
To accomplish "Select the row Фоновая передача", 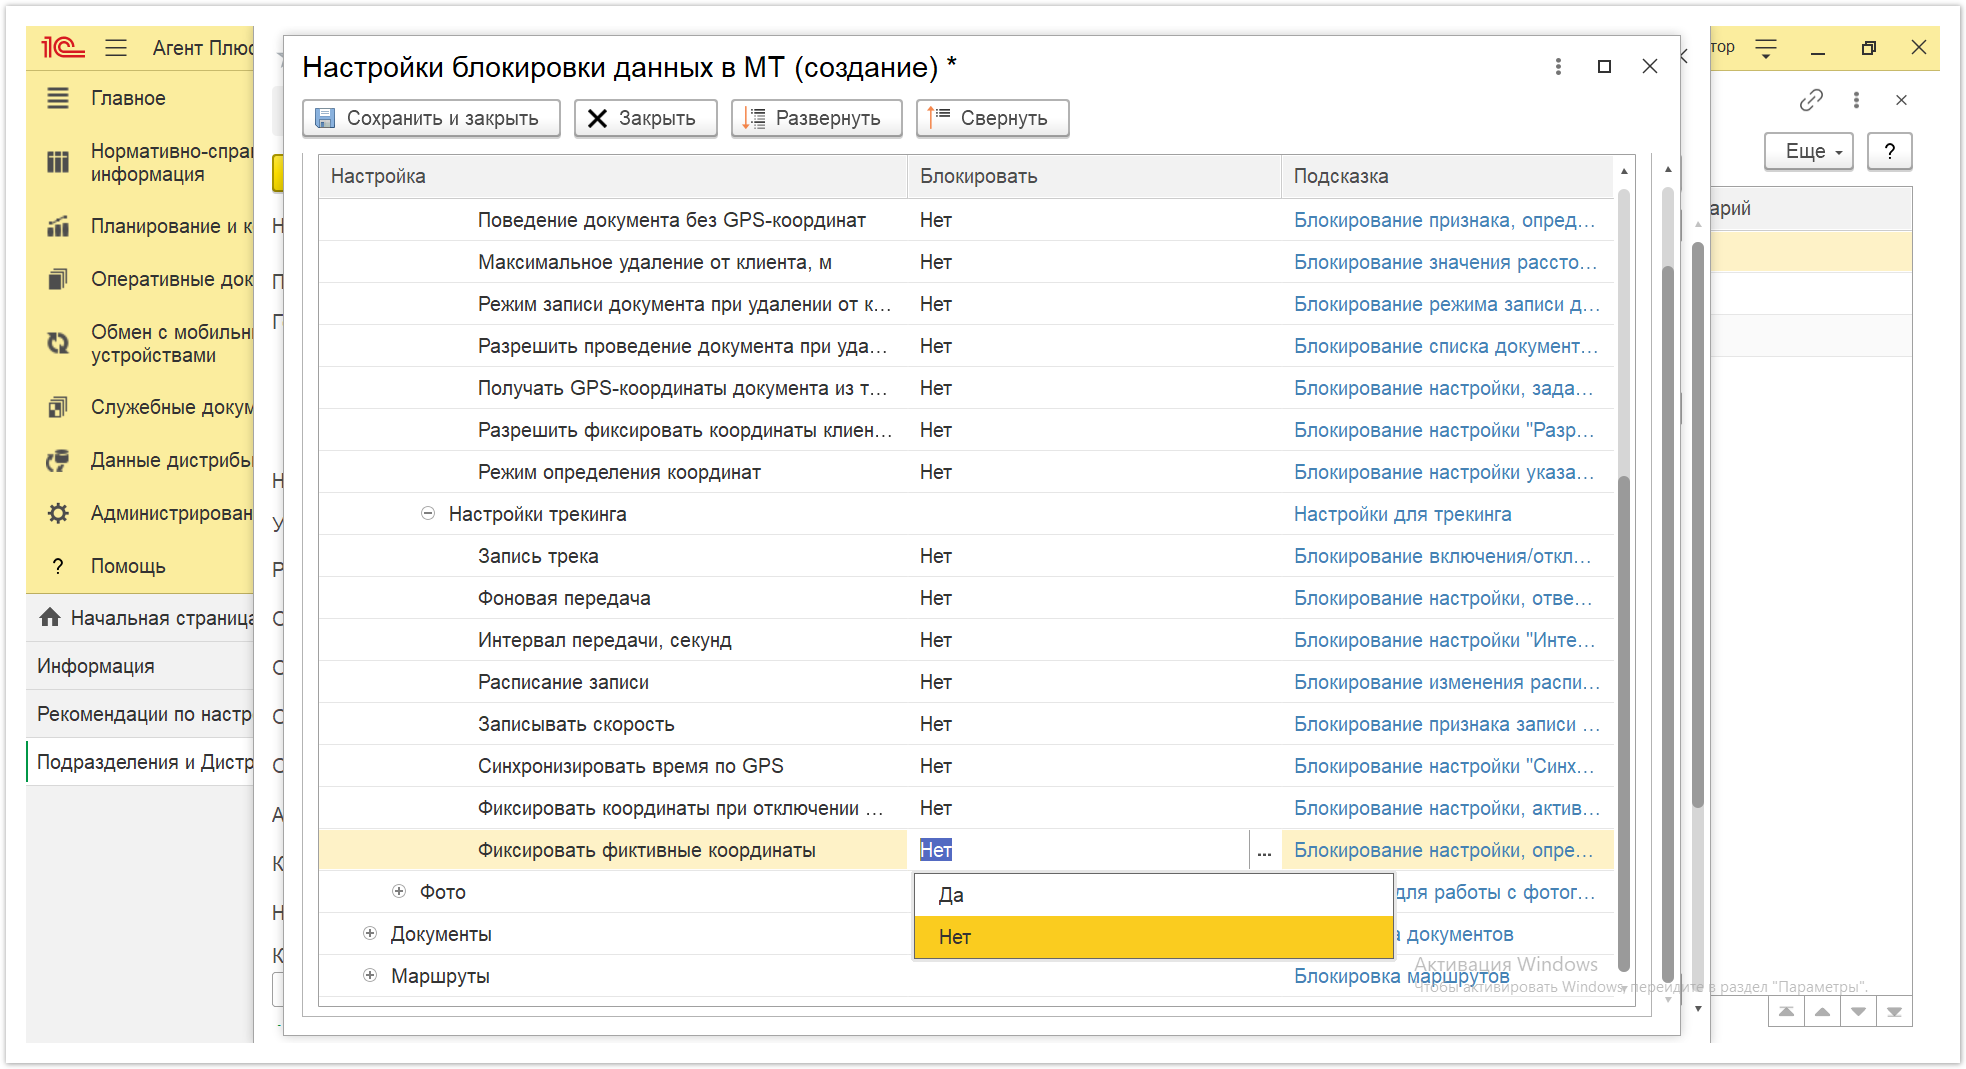I will pyautogui.click(x=966, y=598).
